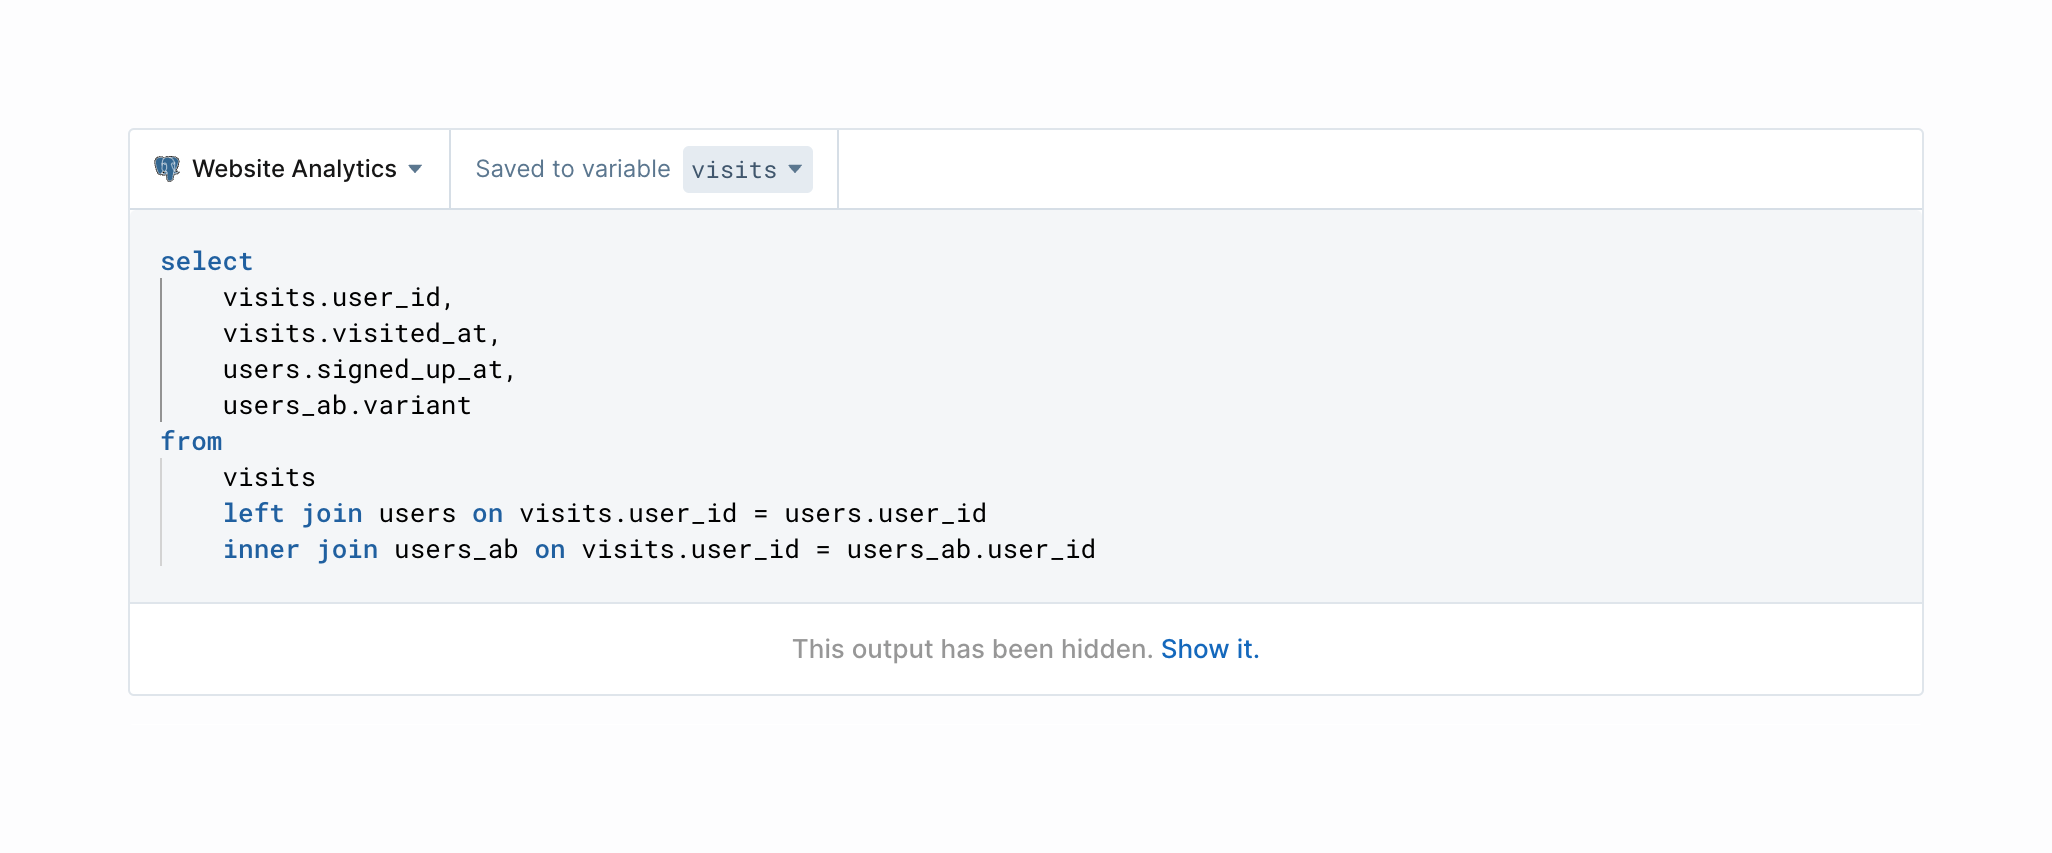Place cursor on the 'select' keyword

[206, 261]
